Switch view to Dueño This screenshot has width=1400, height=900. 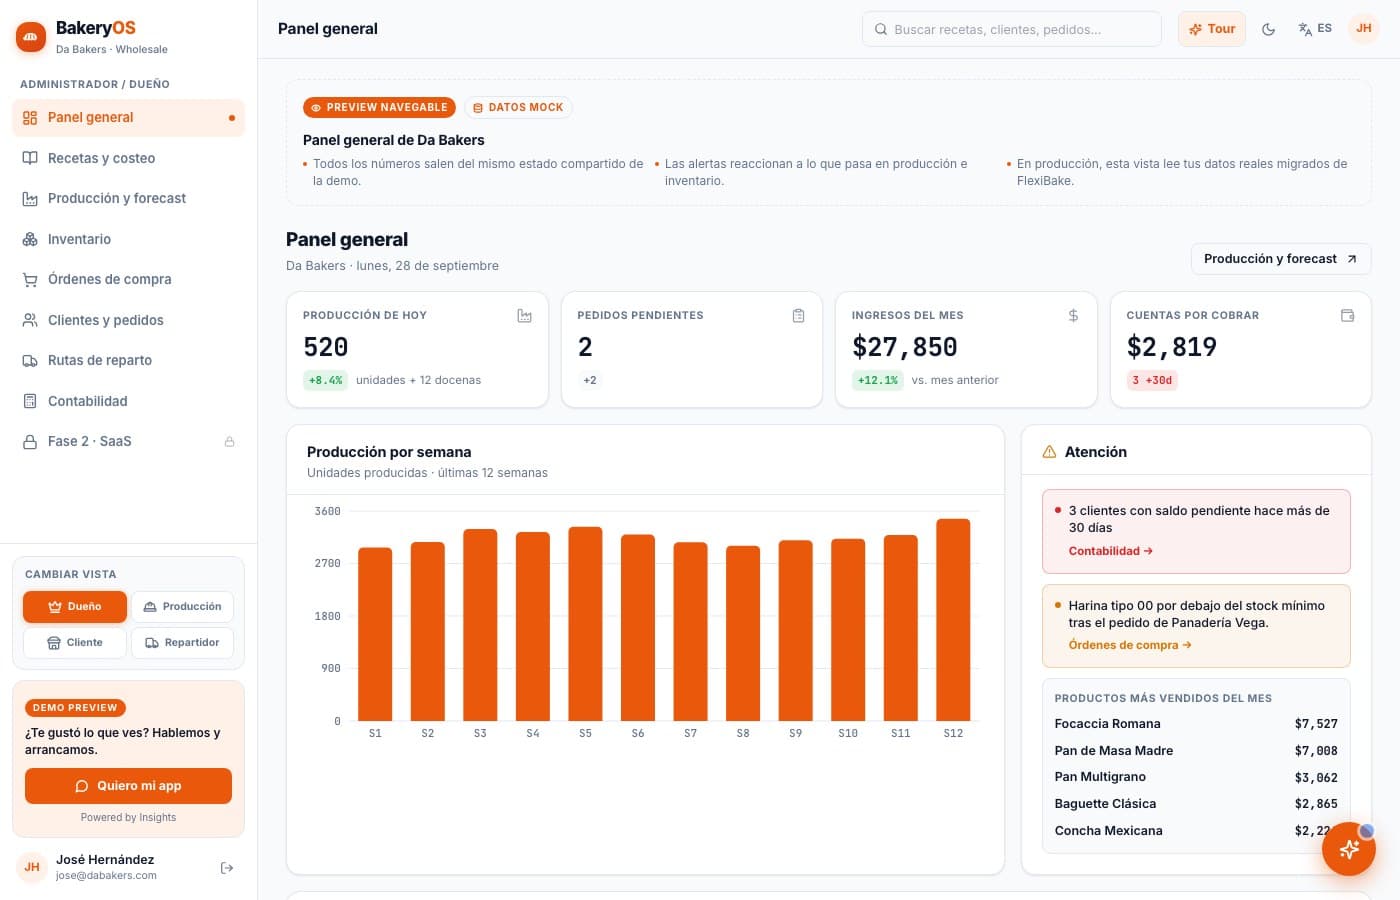pyautogui.click(x=75, y=606)
